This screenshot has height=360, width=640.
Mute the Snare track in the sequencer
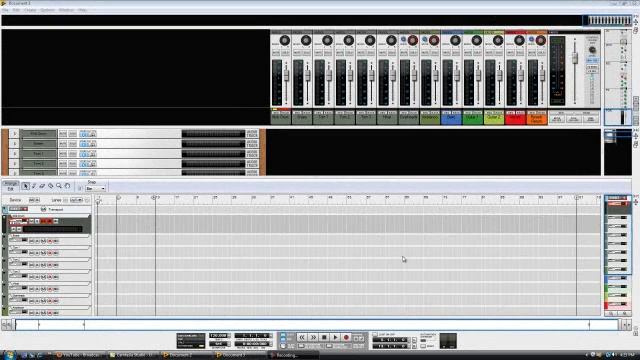tap(31, 241)
